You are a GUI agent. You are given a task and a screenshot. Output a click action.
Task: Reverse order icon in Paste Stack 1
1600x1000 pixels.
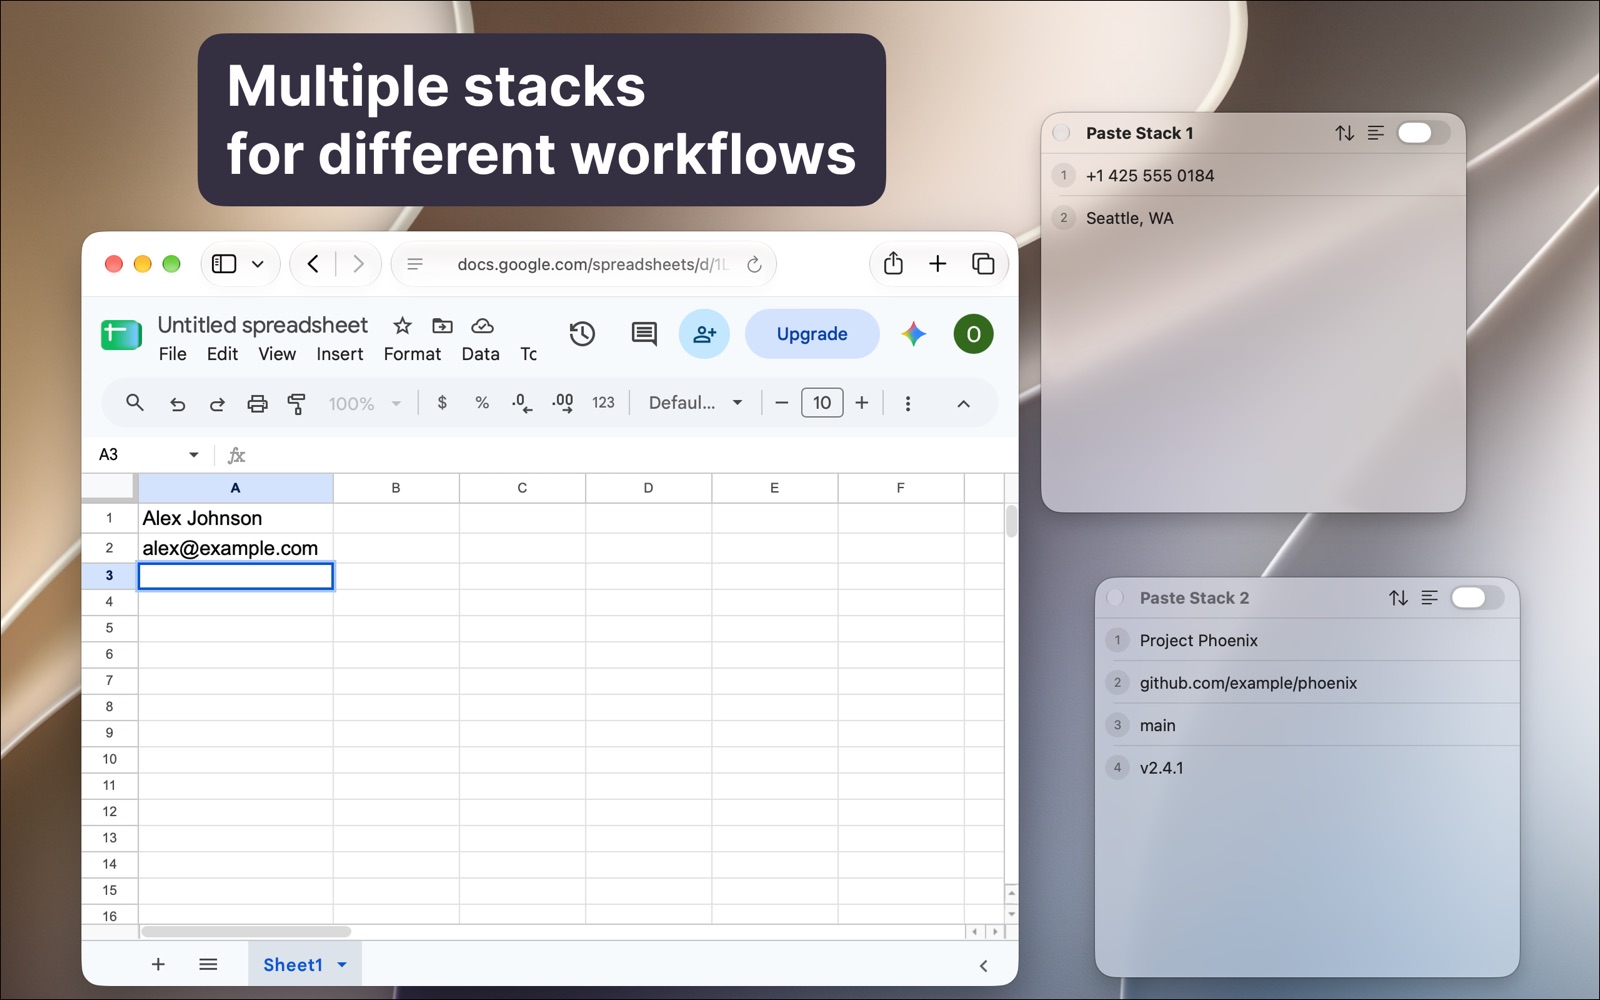(x=1345, y=133)
